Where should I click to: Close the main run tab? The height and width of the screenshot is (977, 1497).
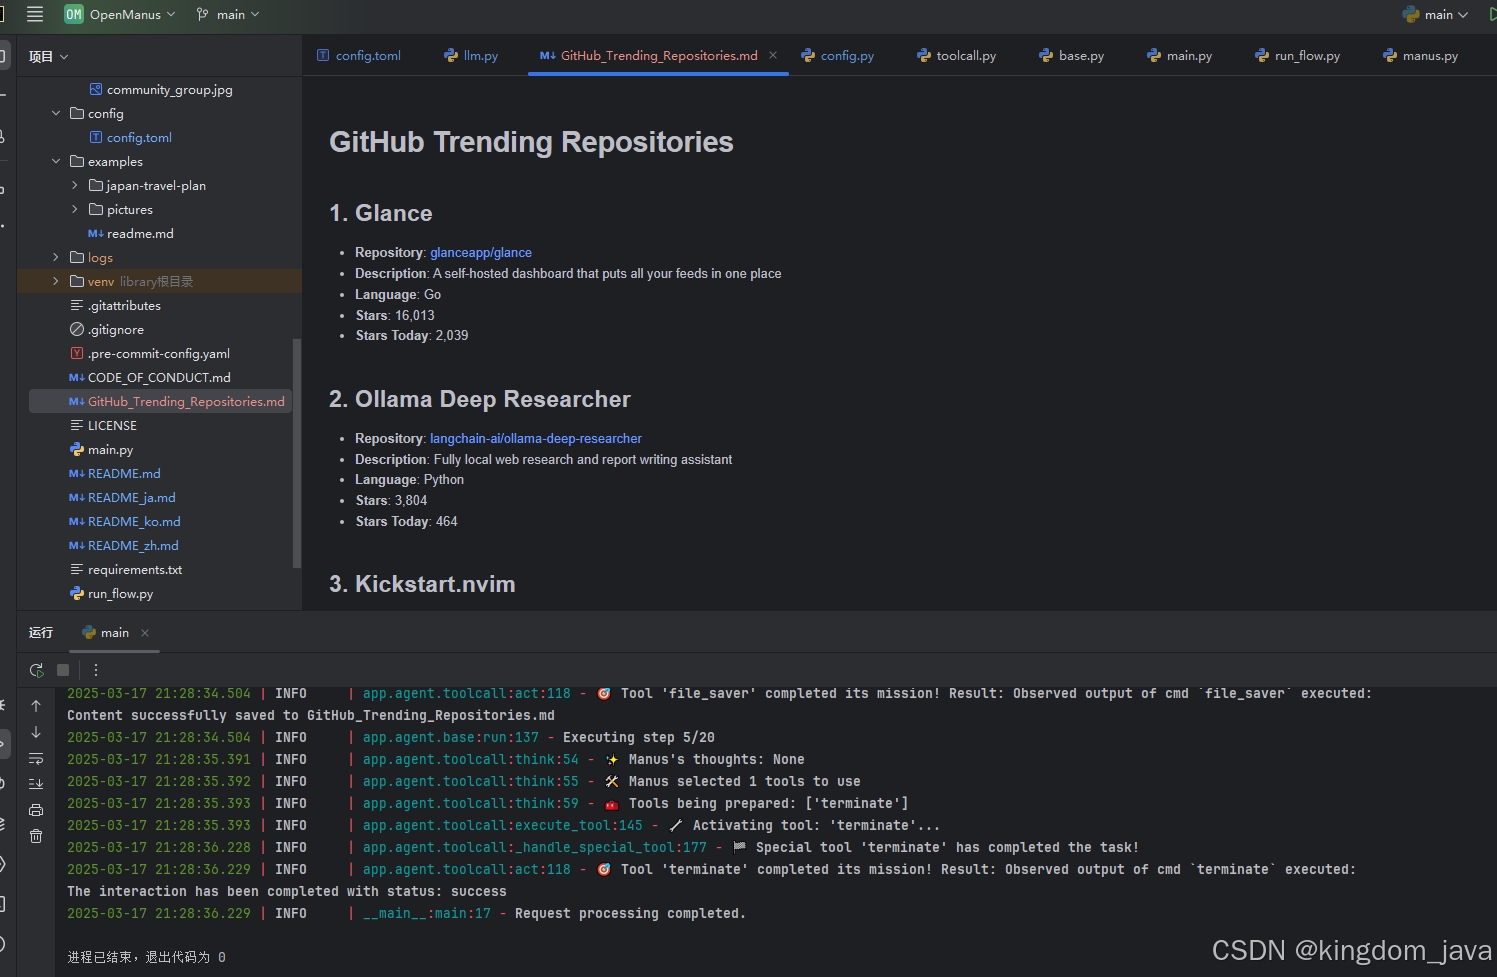tap(145, 633)
